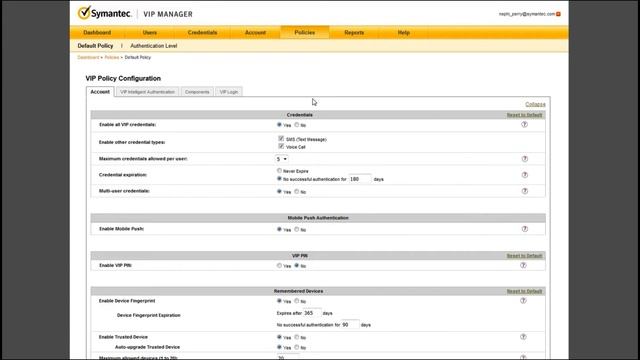Image resolution: width=640 pixels, height=360 pixels.
Task: Select Never Expire credential expiration option
Action: click(279, 171)
